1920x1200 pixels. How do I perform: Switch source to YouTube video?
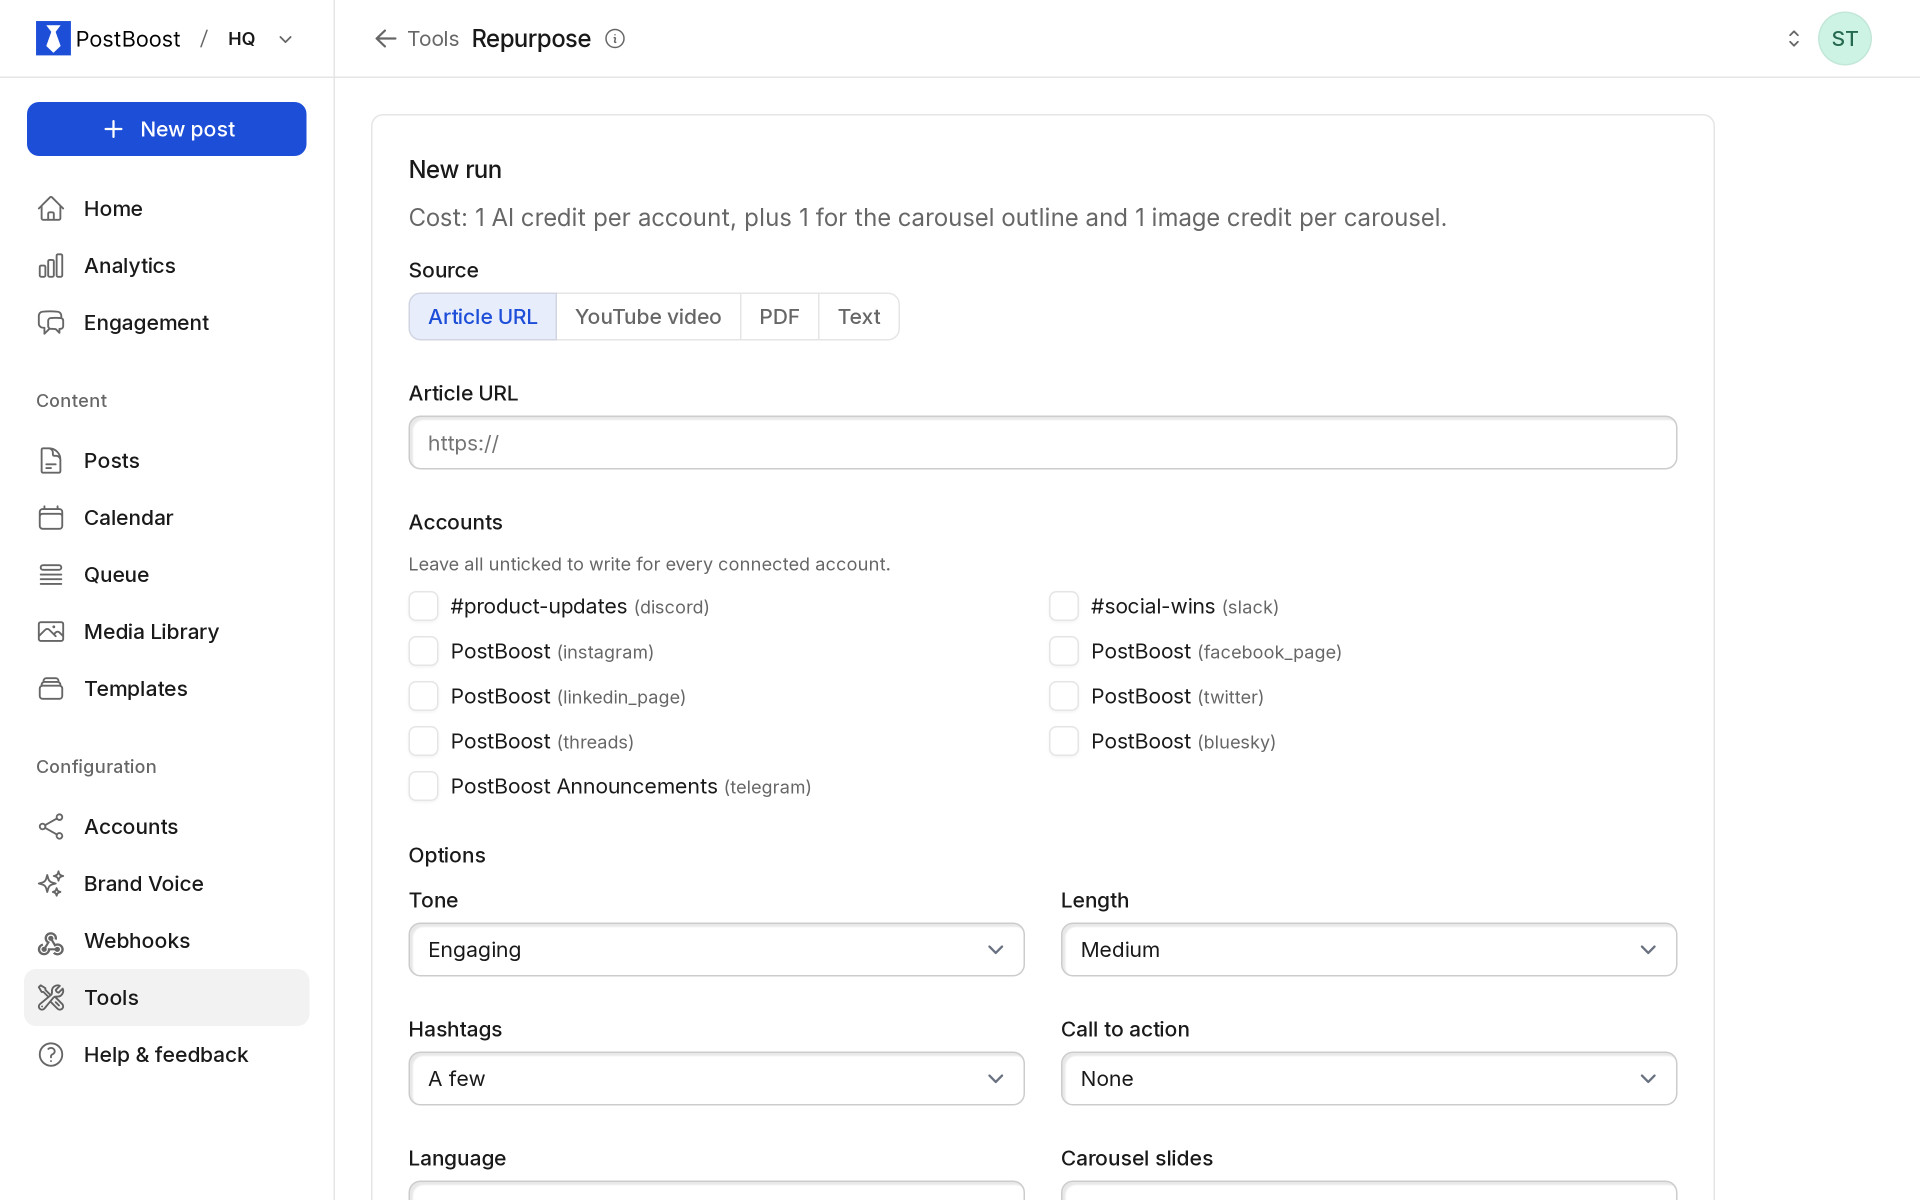(648, 316)
